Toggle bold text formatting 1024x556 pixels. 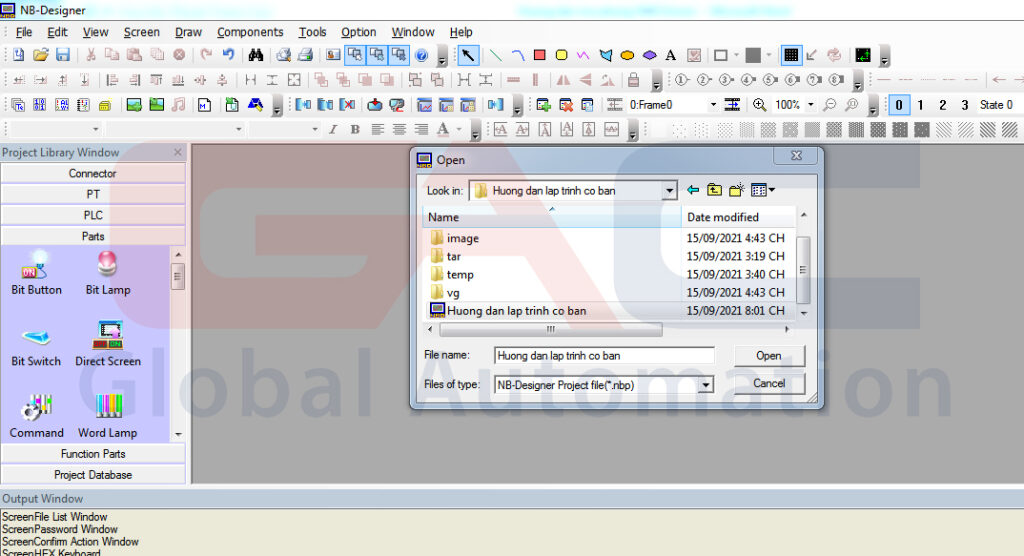(355, 129)
